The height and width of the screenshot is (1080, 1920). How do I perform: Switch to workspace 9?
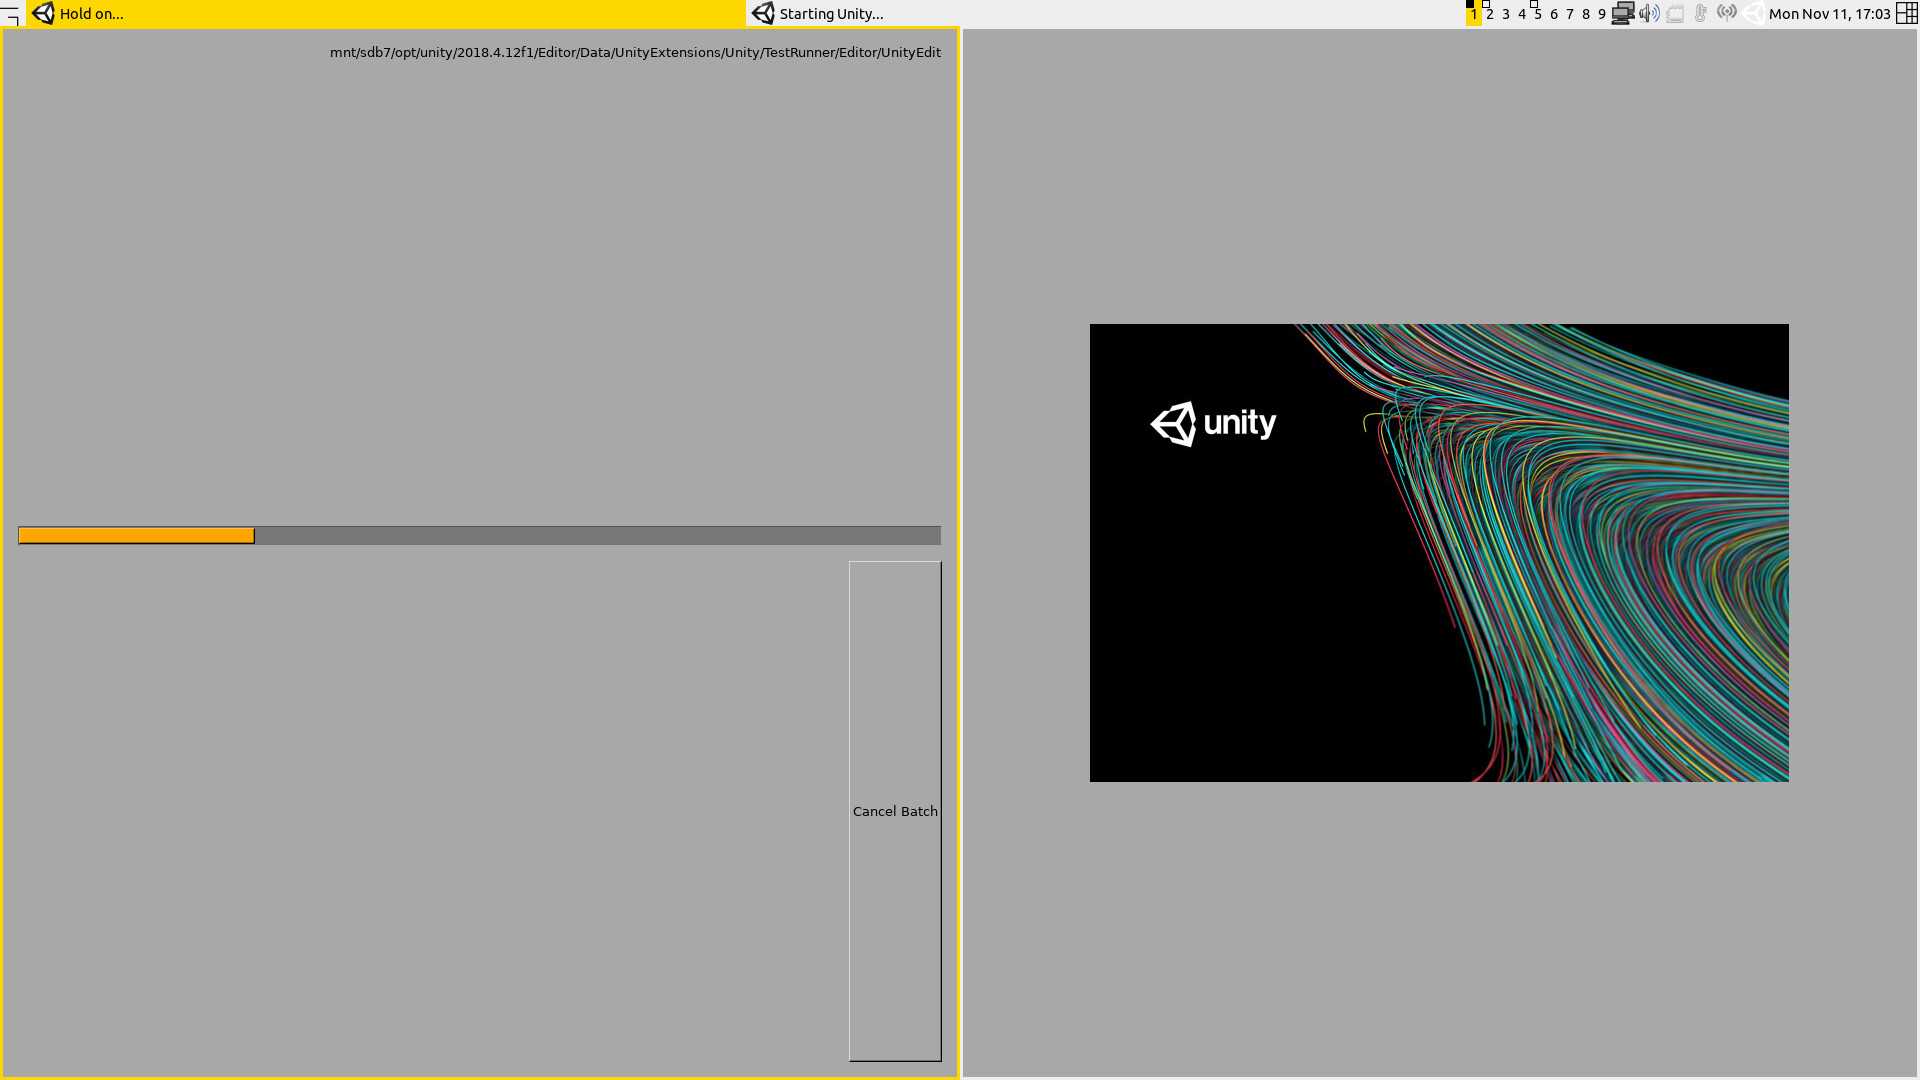(1601, 14)
